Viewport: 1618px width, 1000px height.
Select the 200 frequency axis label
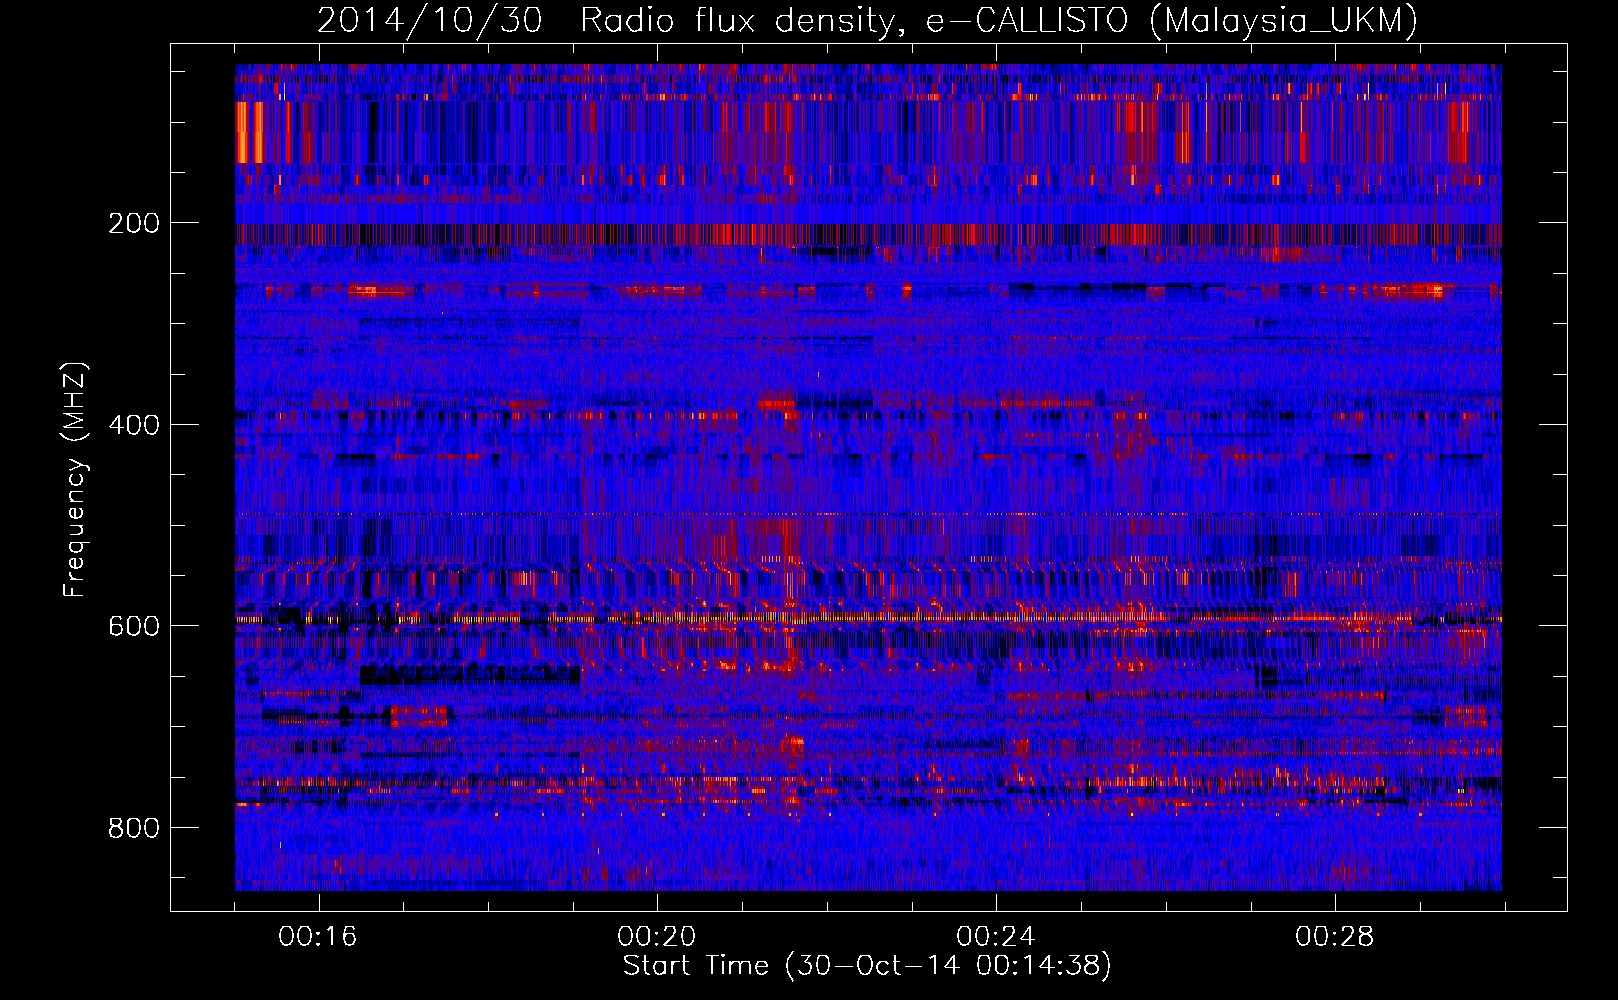pyautogui.click(x=133, y=223)
